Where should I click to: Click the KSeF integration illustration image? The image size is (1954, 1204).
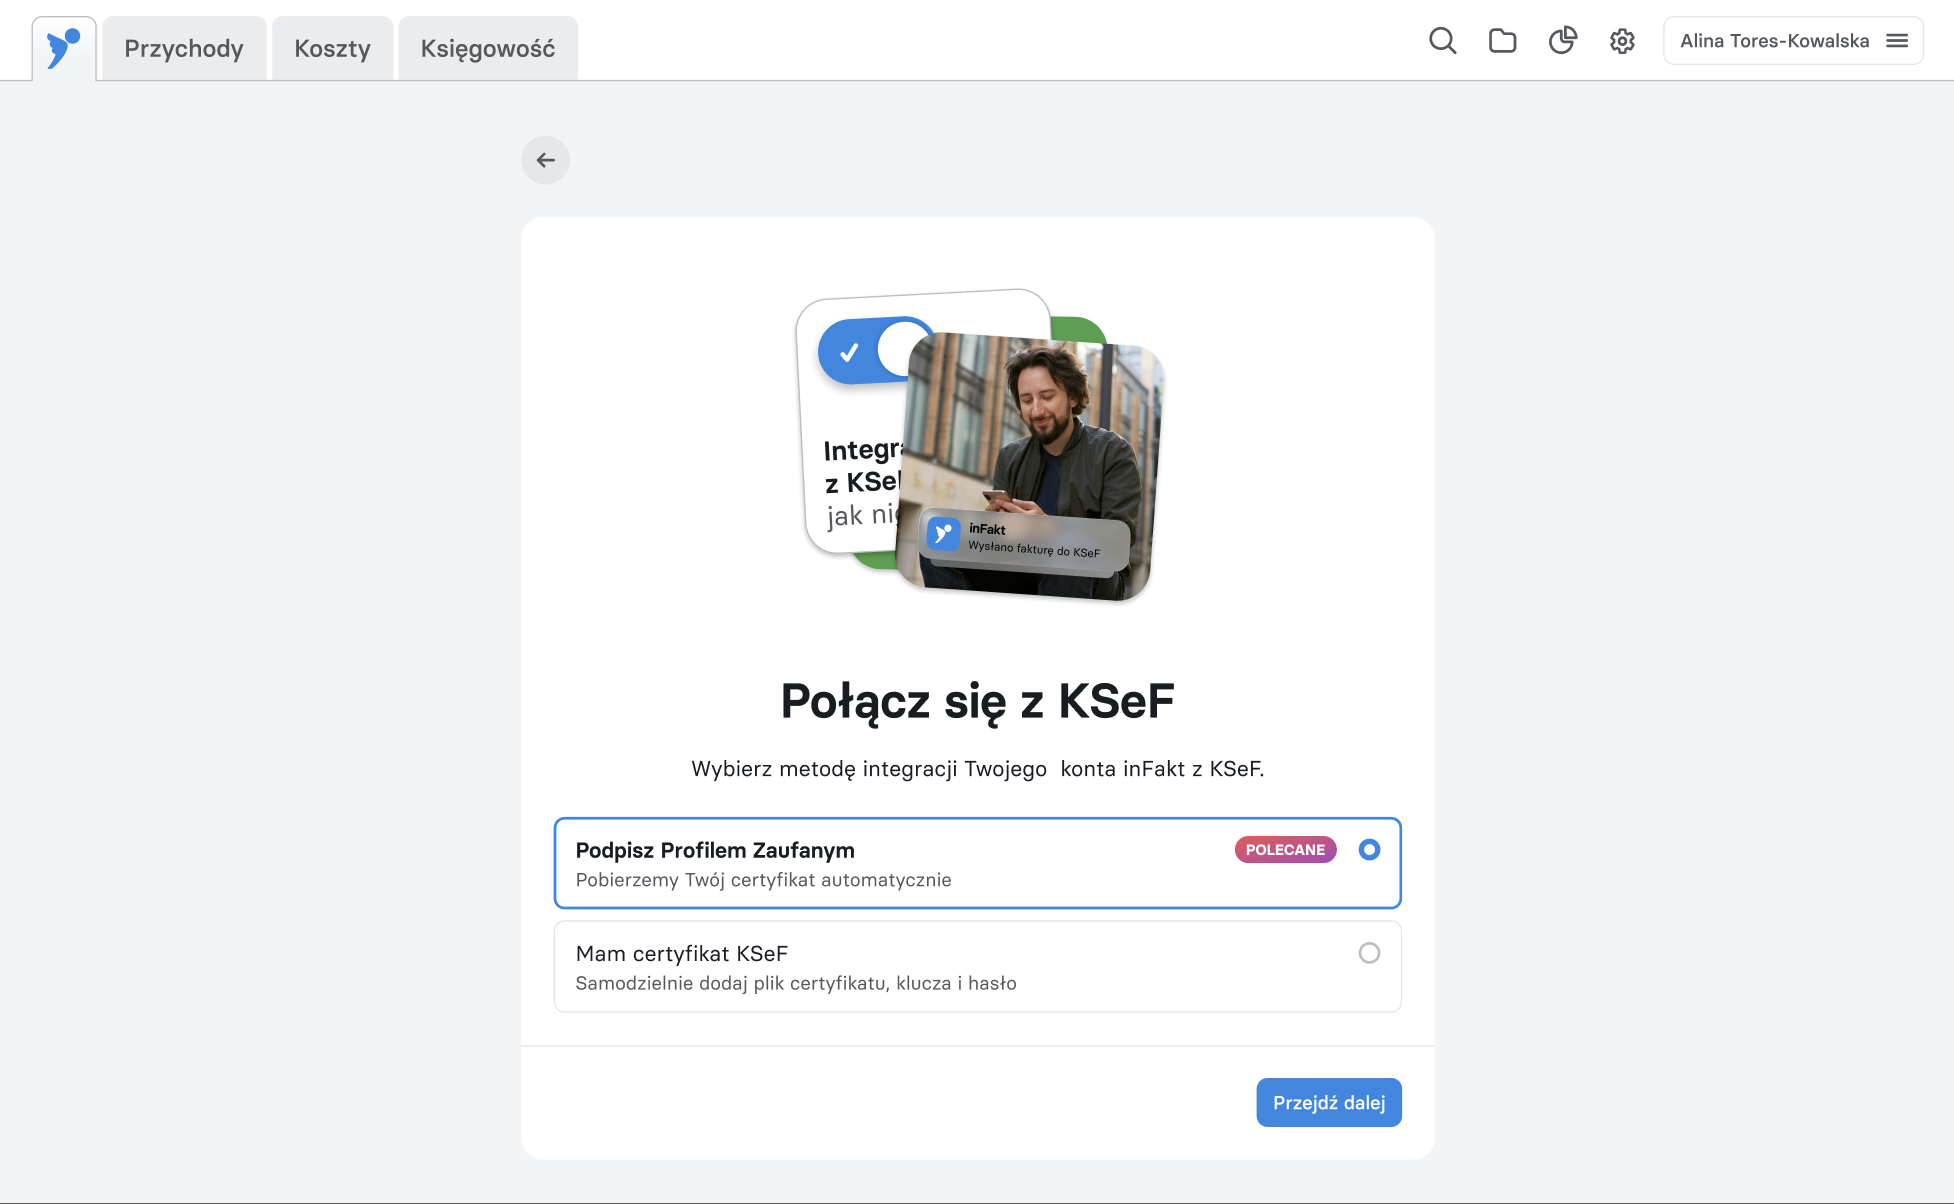(980, 445)
